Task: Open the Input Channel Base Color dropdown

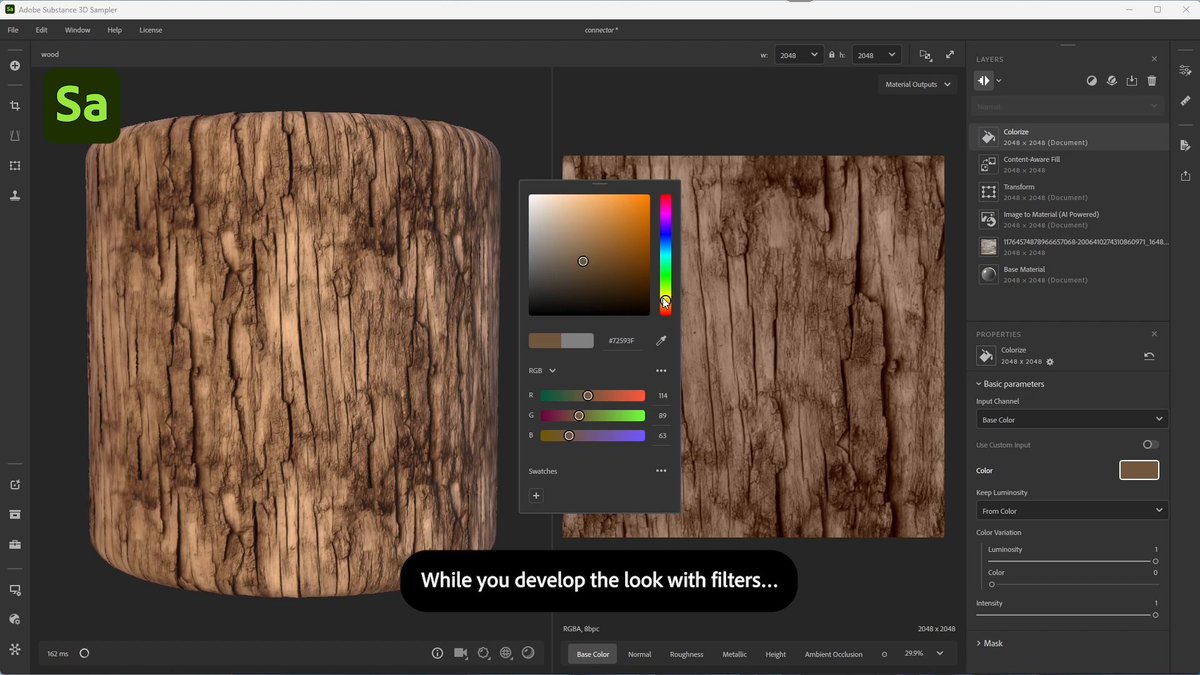Action: coord(1071,420)
